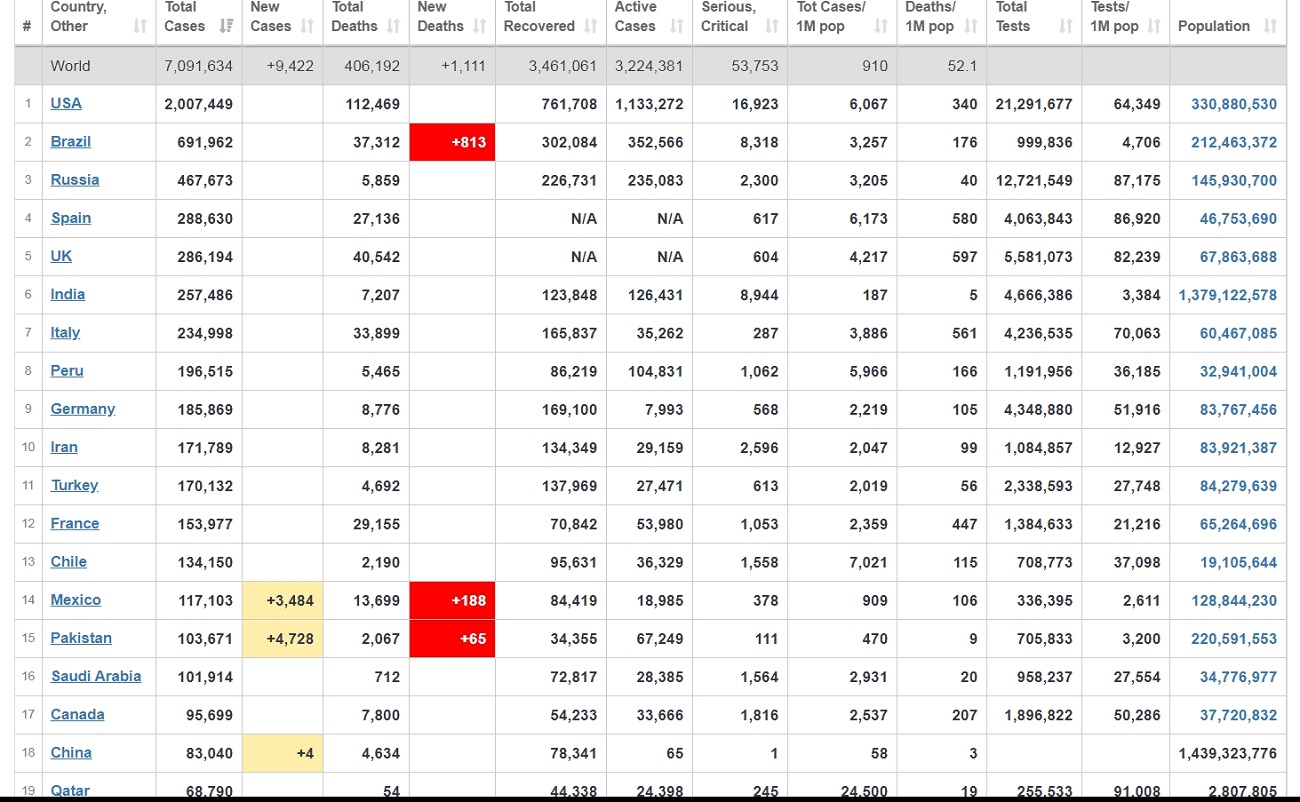Select Mexico's +3,484 new cases cell

282,600
